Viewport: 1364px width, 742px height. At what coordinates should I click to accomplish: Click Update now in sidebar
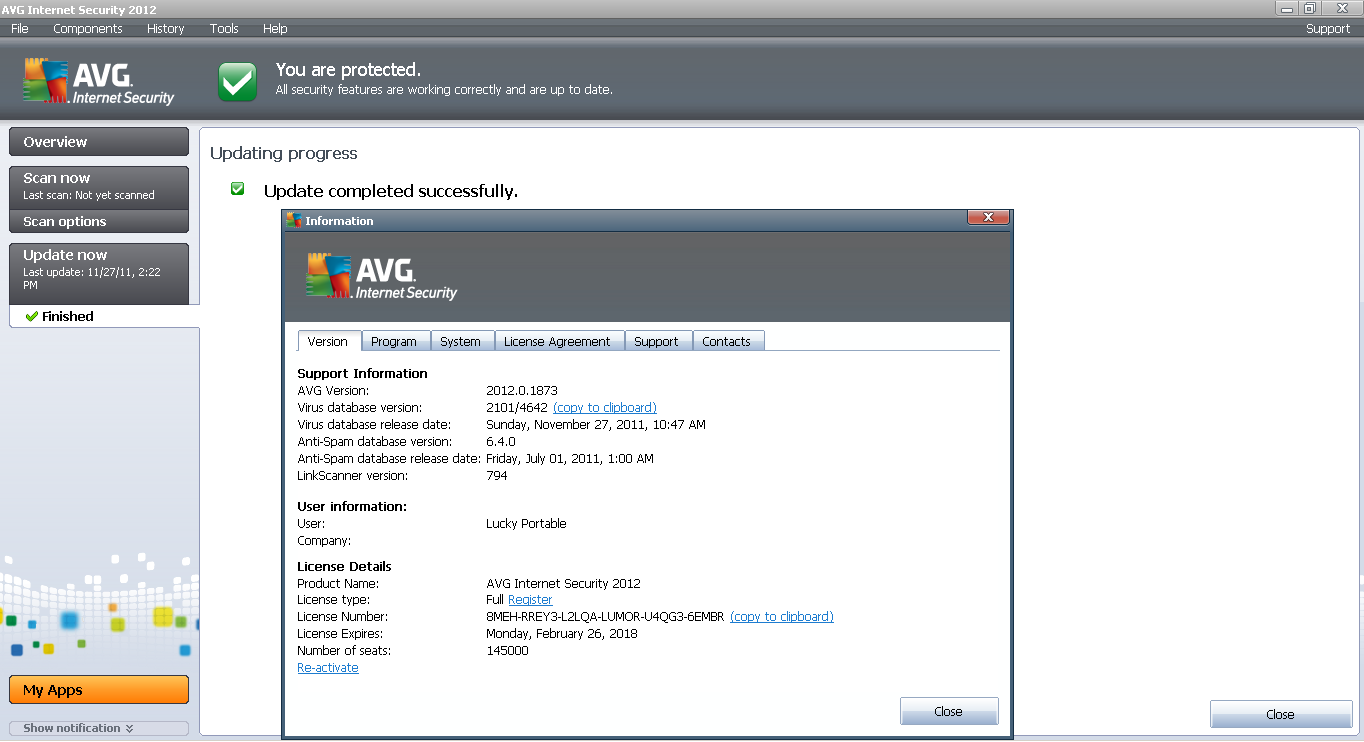coord(99,272)
